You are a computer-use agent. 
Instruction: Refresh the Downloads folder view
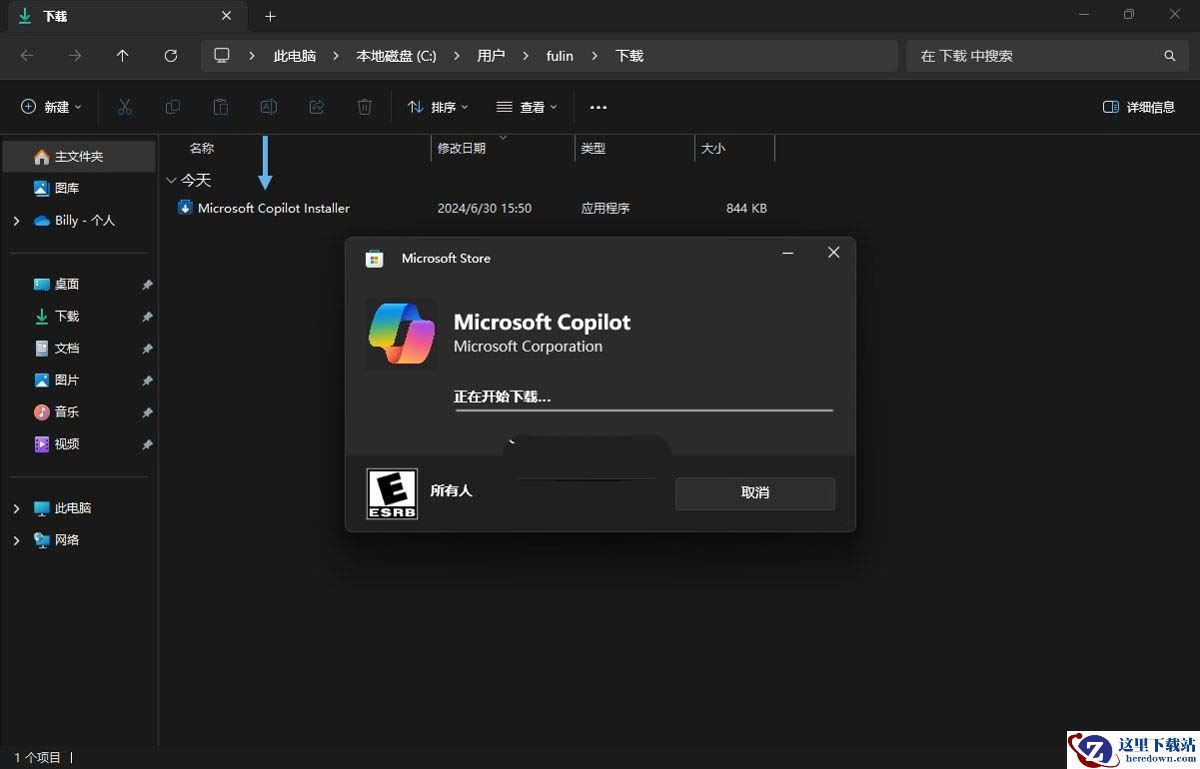point(171,56)
